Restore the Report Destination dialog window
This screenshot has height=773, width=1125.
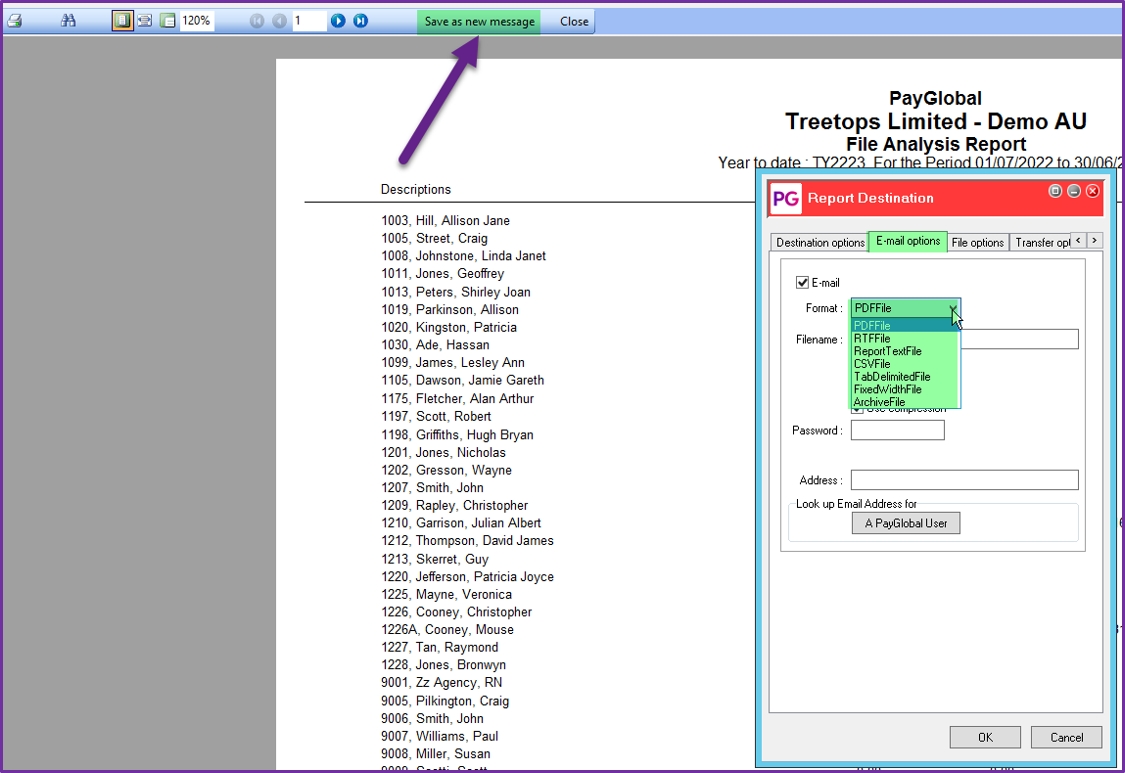[1055, 191]
